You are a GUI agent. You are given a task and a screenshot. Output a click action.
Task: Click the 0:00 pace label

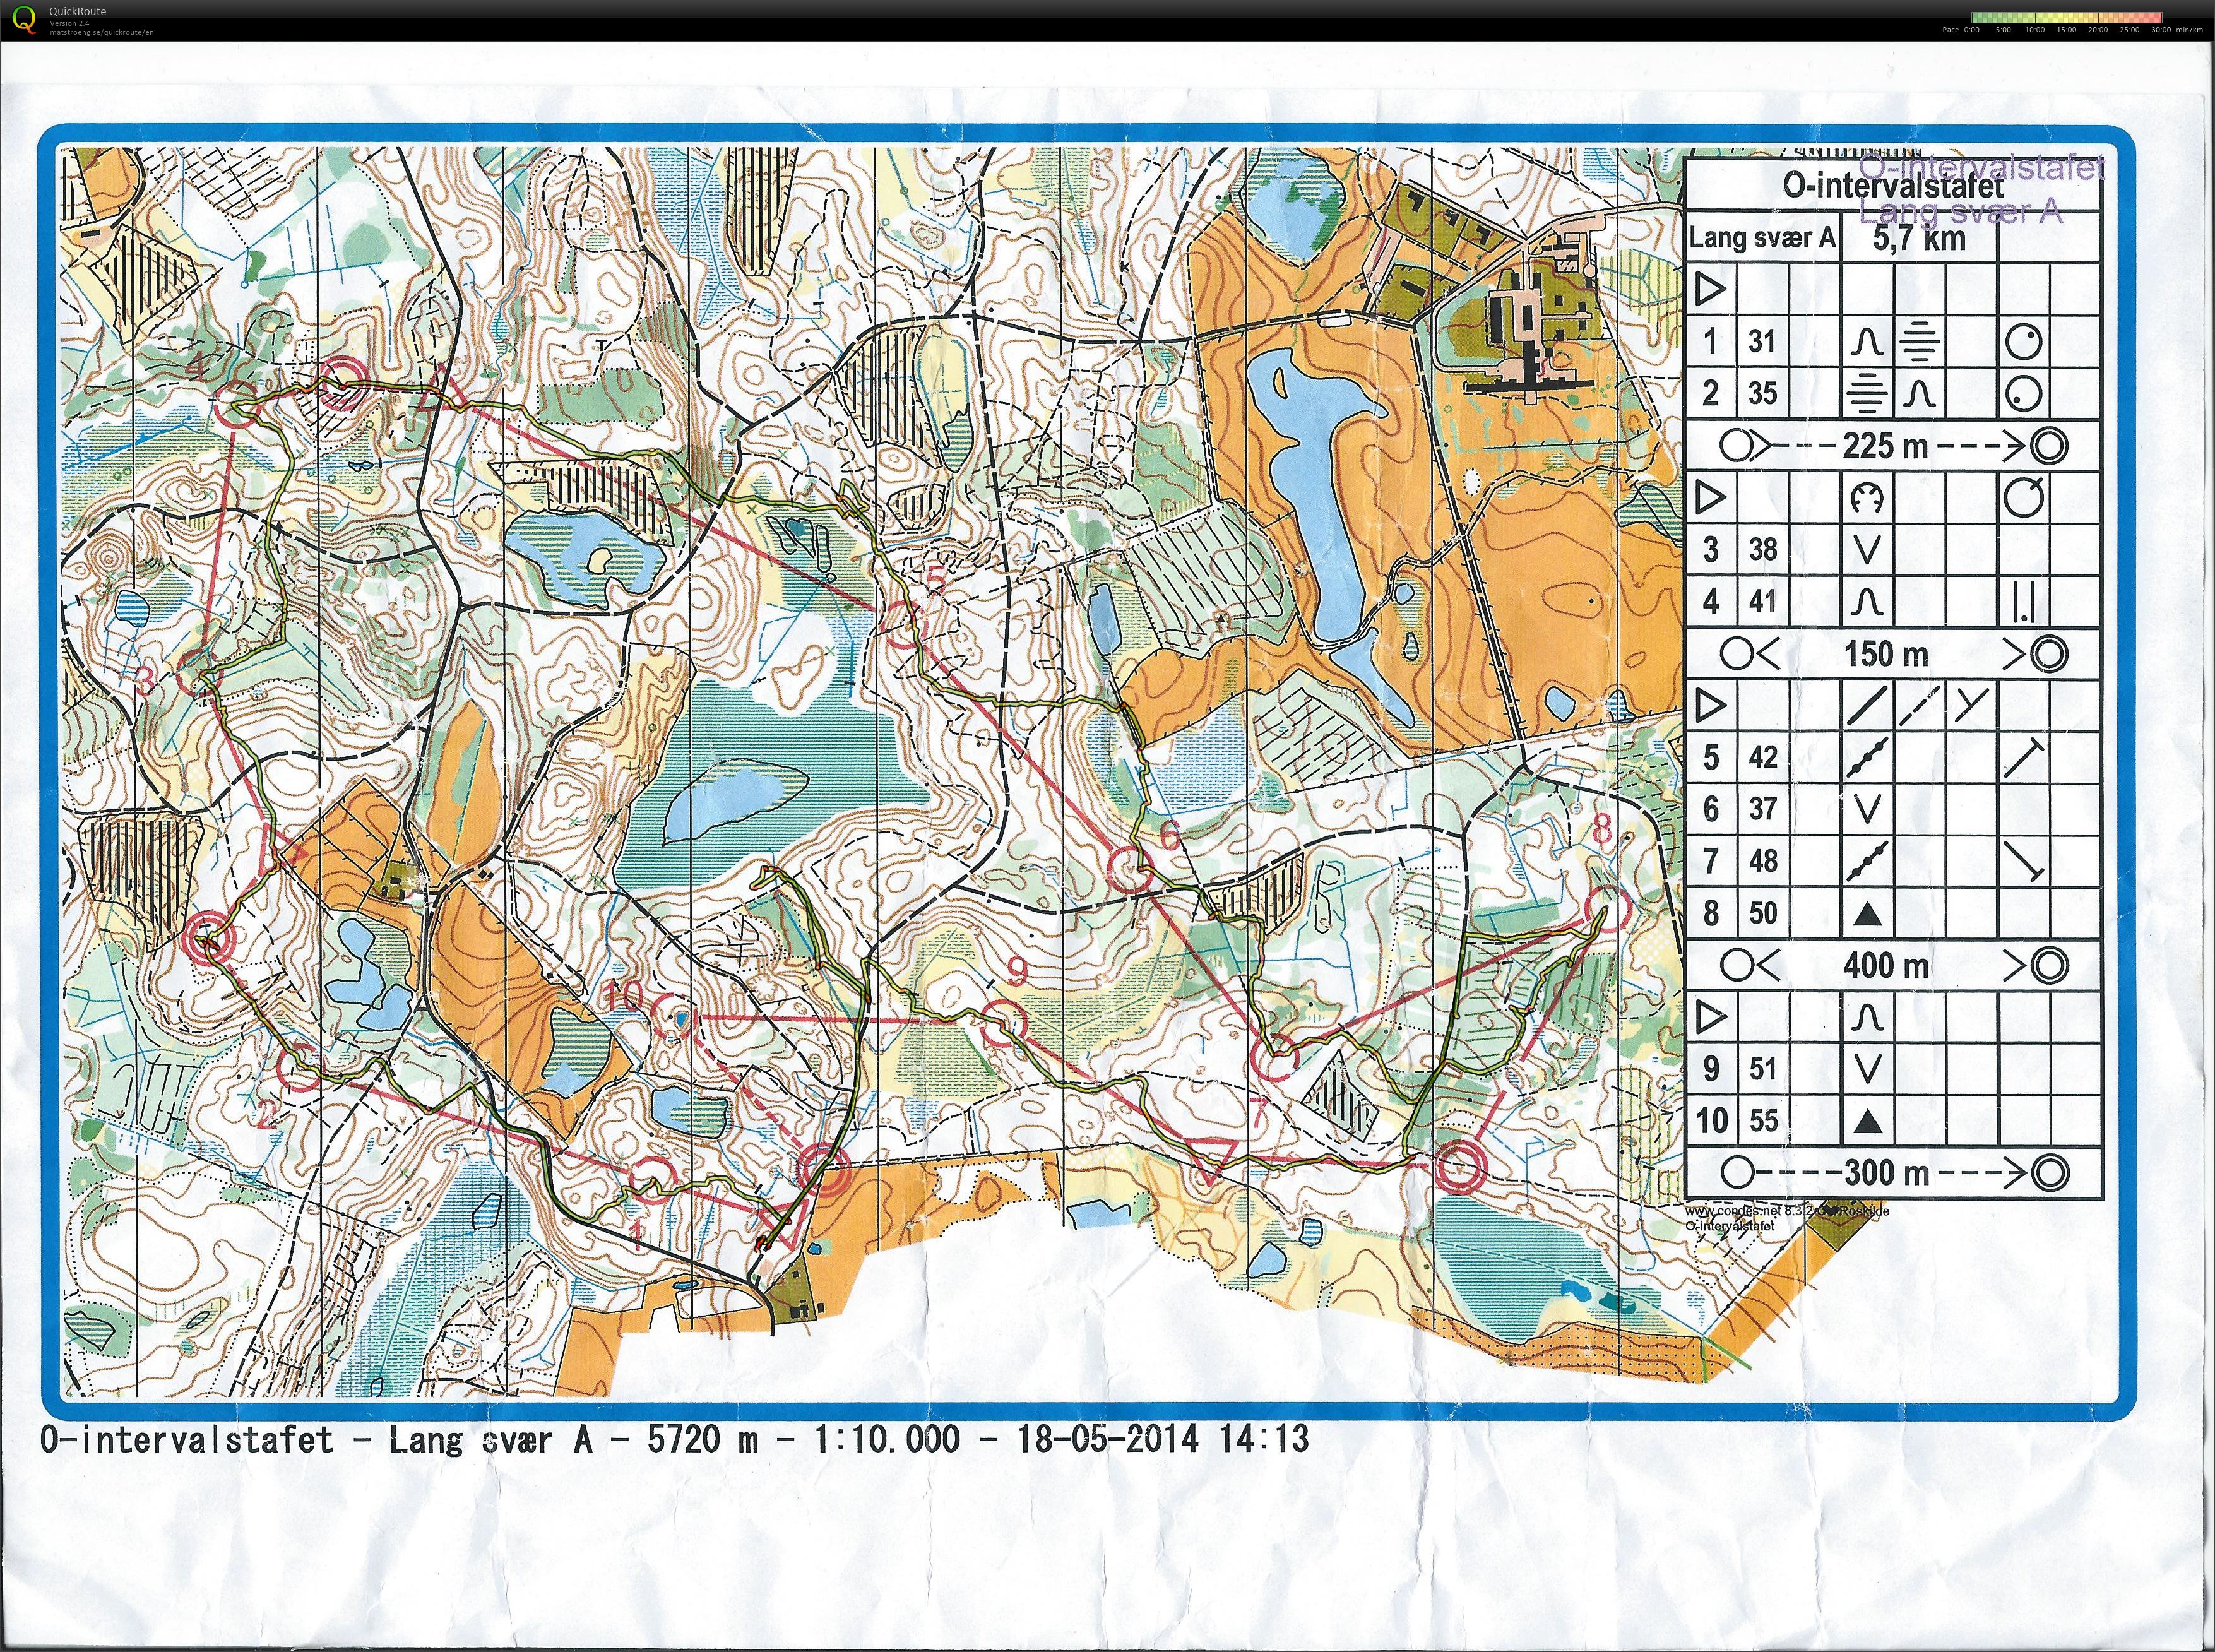(1971, 30)
